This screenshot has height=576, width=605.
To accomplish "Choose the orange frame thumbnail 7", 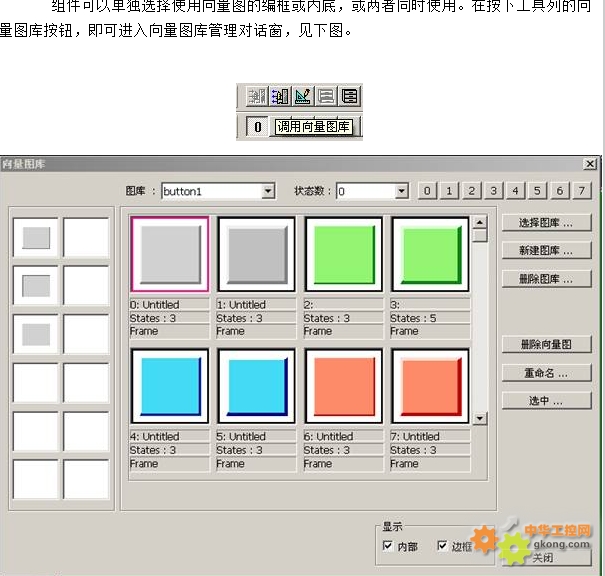I will 430,386.
